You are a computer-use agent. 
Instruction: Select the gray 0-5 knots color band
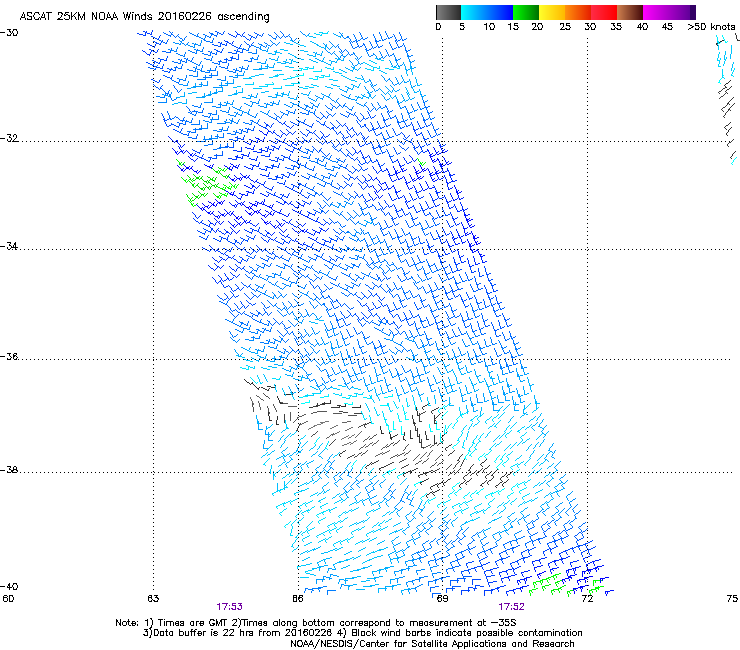point(448,12)
